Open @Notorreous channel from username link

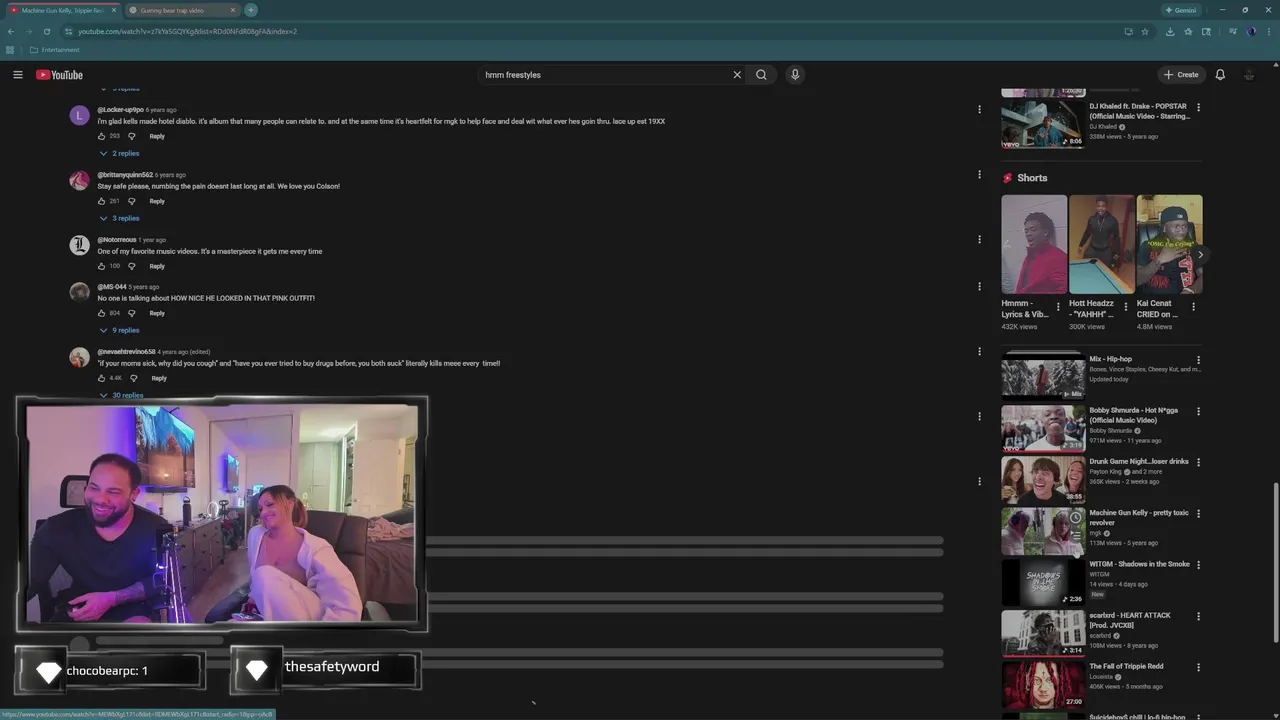(116, 240)
